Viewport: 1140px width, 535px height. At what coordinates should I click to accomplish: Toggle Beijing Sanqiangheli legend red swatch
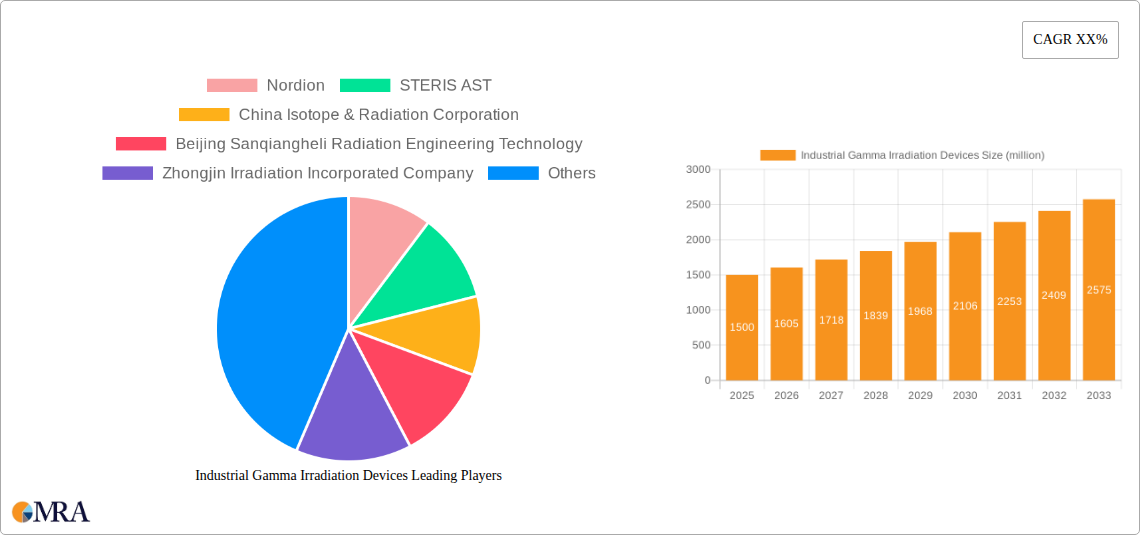(x=141, y=144)
